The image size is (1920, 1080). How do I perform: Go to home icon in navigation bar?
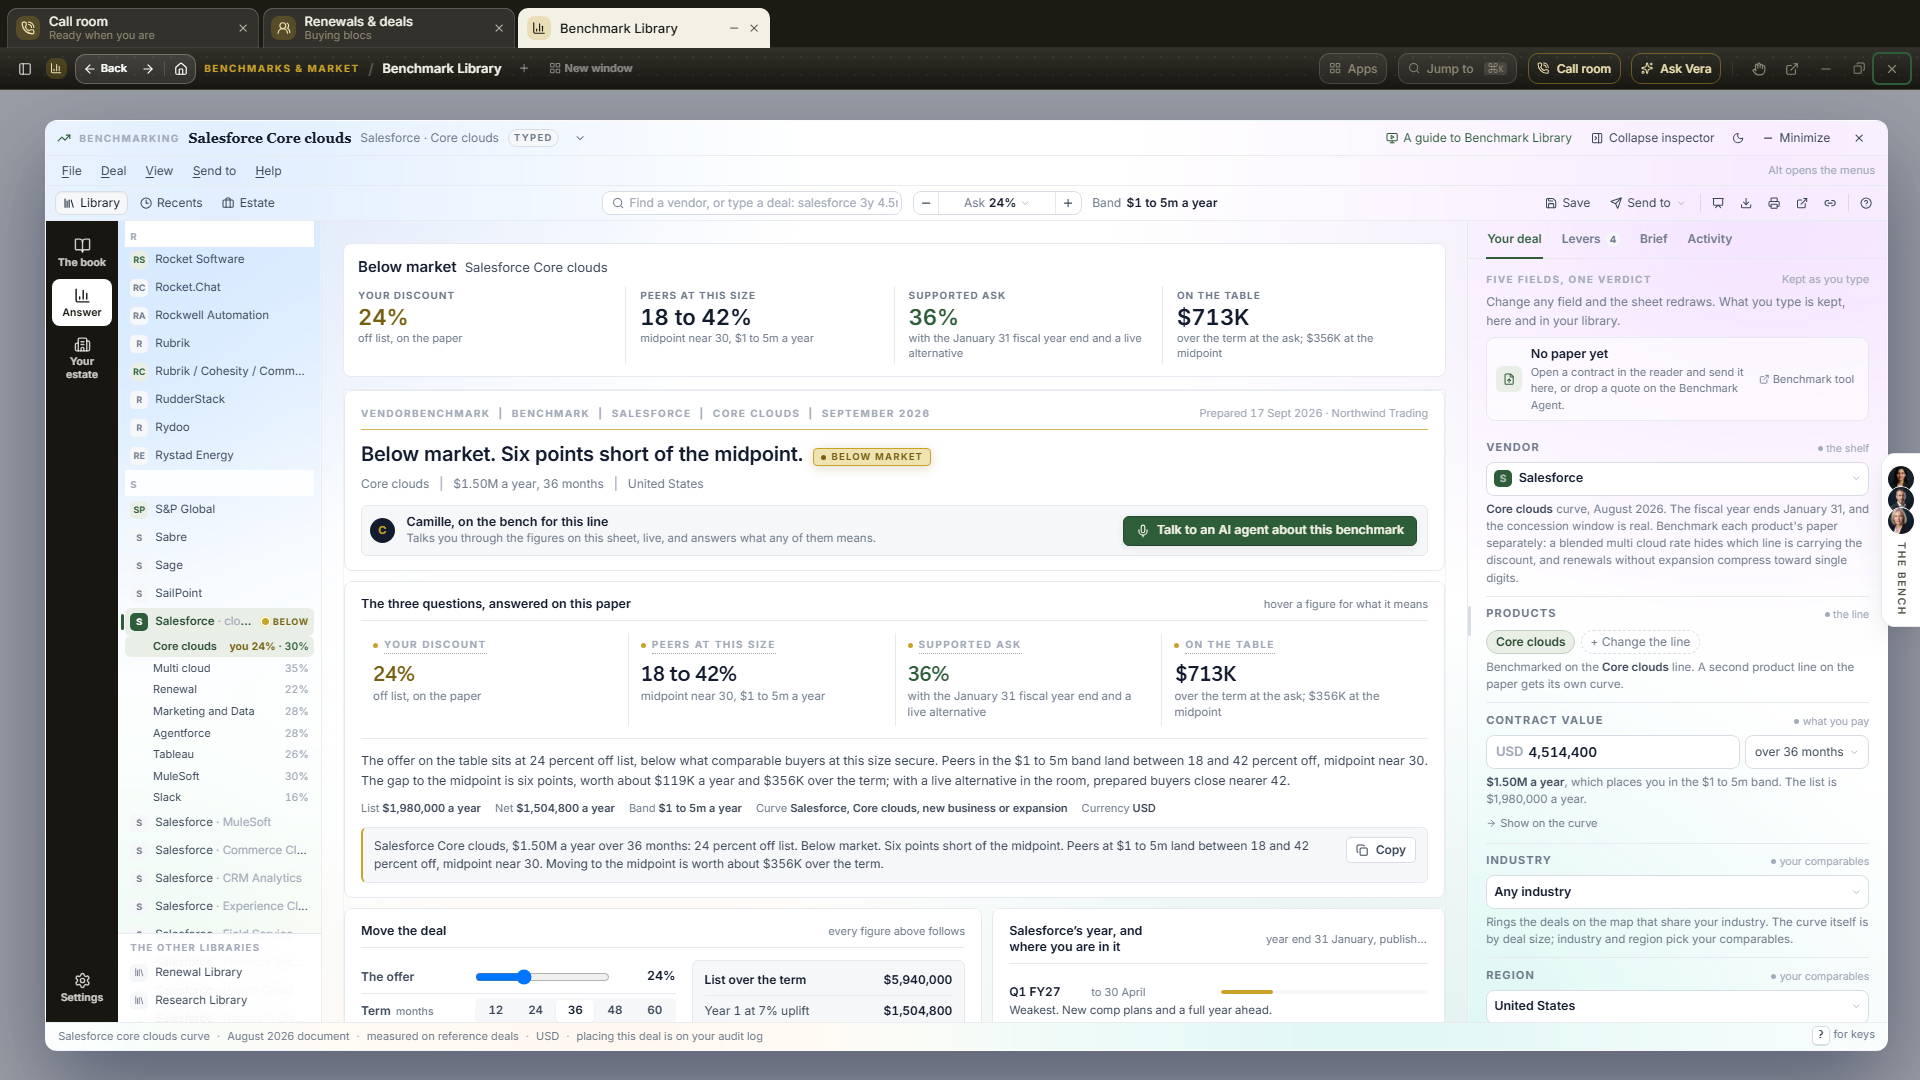click(x=181, y=69)
